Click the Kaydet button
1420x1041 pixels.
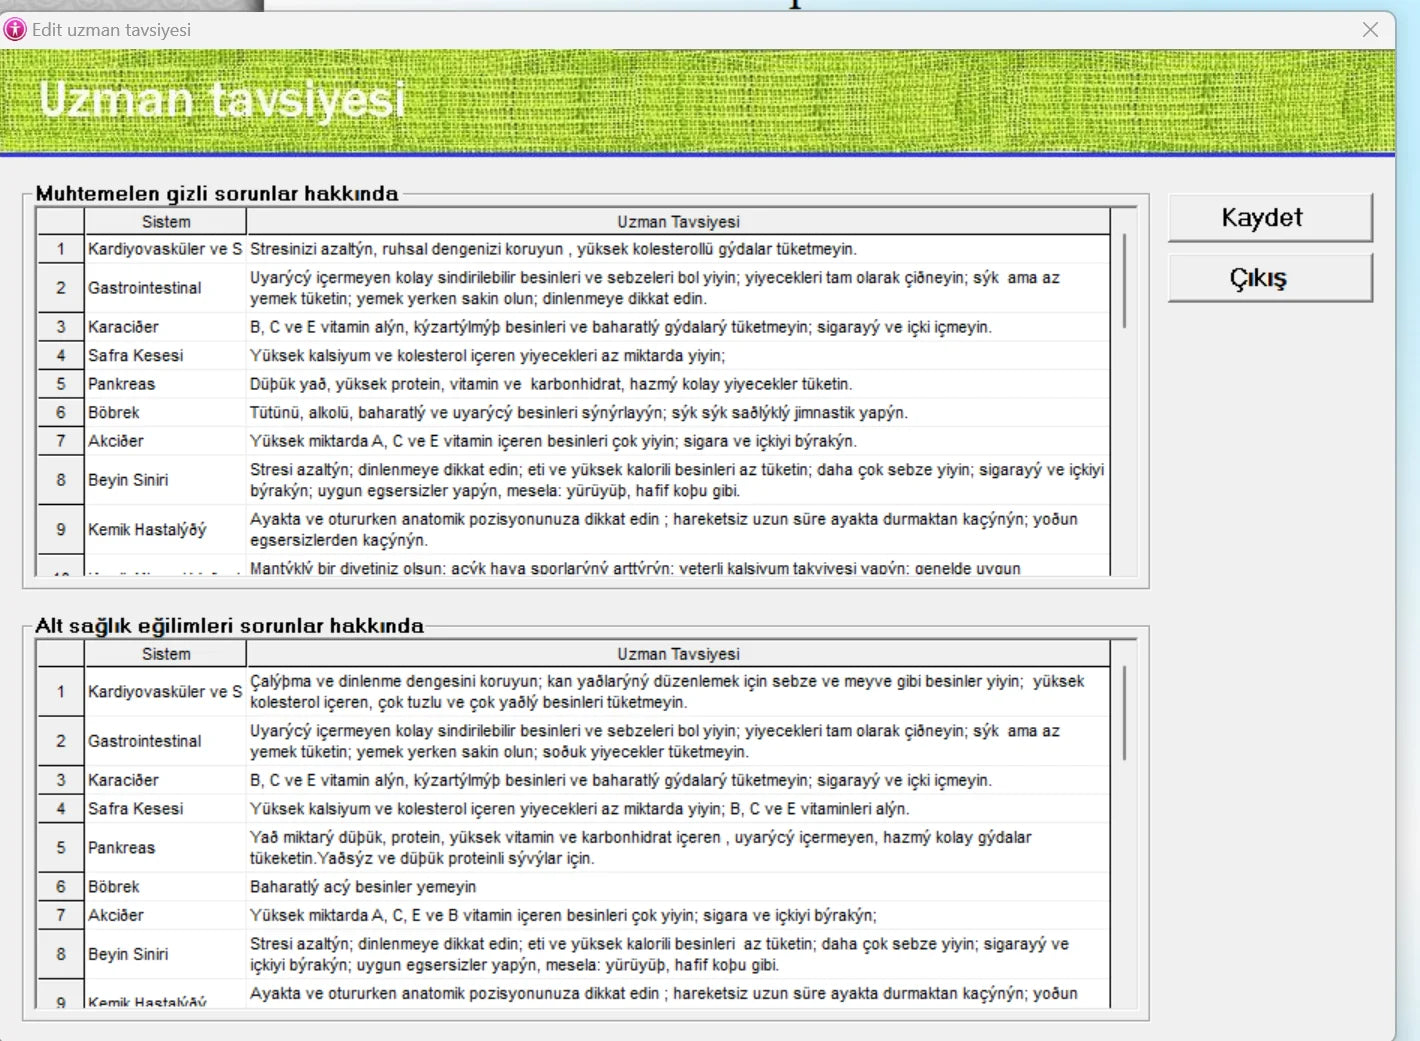(1270, 218)
